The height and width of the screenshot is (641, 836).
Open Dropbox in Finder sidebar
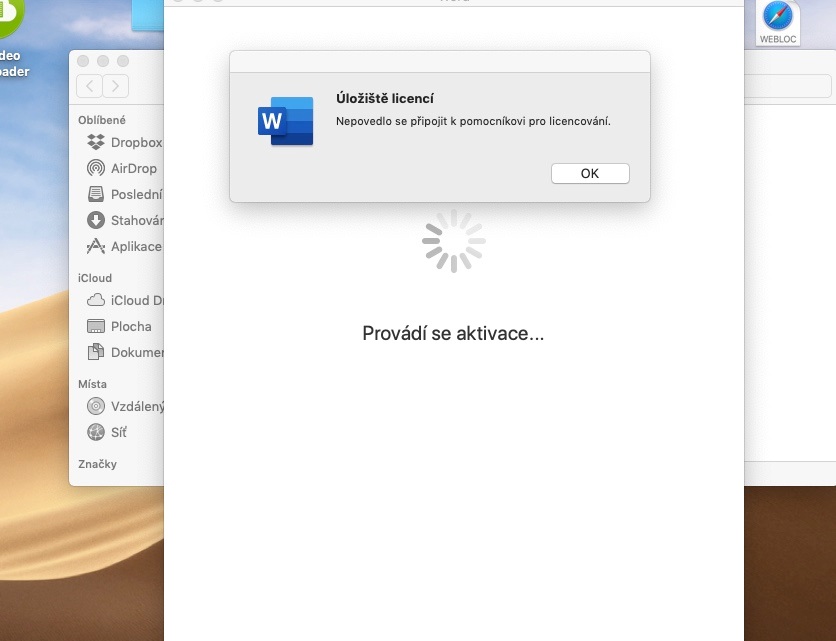pyautogui.click(x=124, y=142)
